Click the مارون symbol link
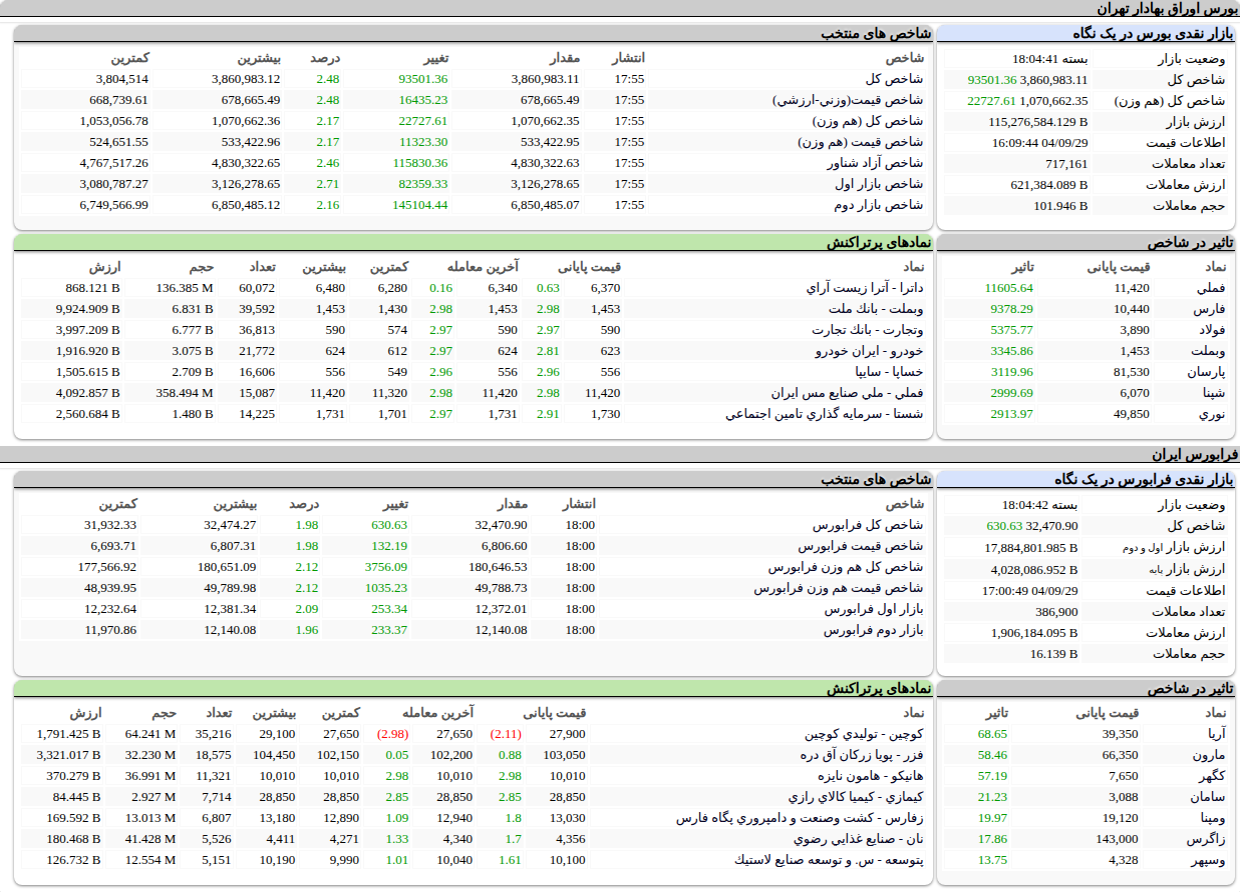 1209,755
